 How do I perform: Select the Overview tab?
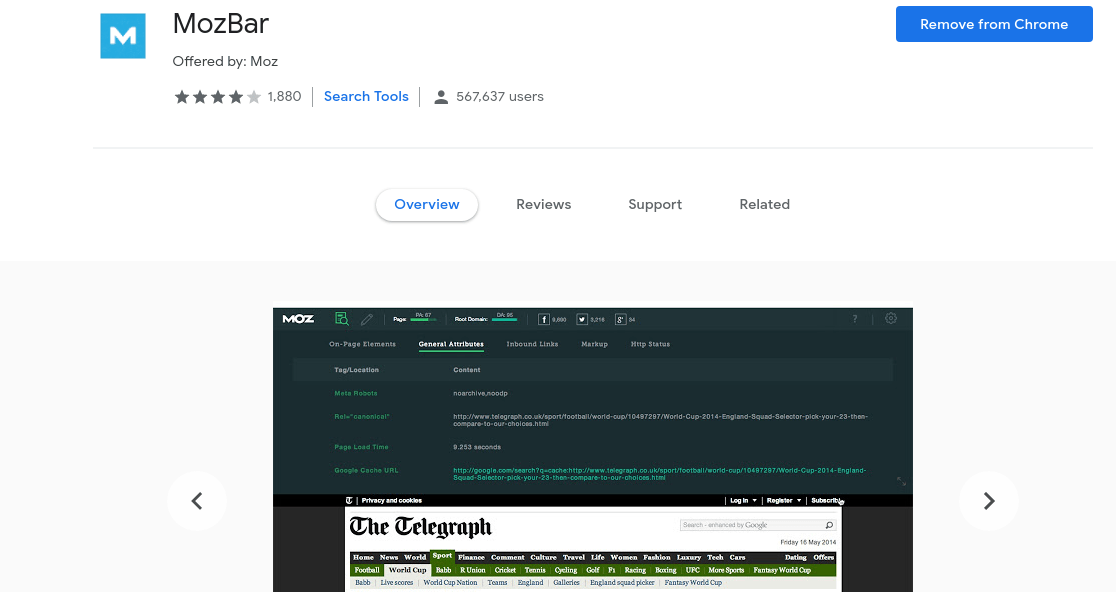click(x=427, y=204)
